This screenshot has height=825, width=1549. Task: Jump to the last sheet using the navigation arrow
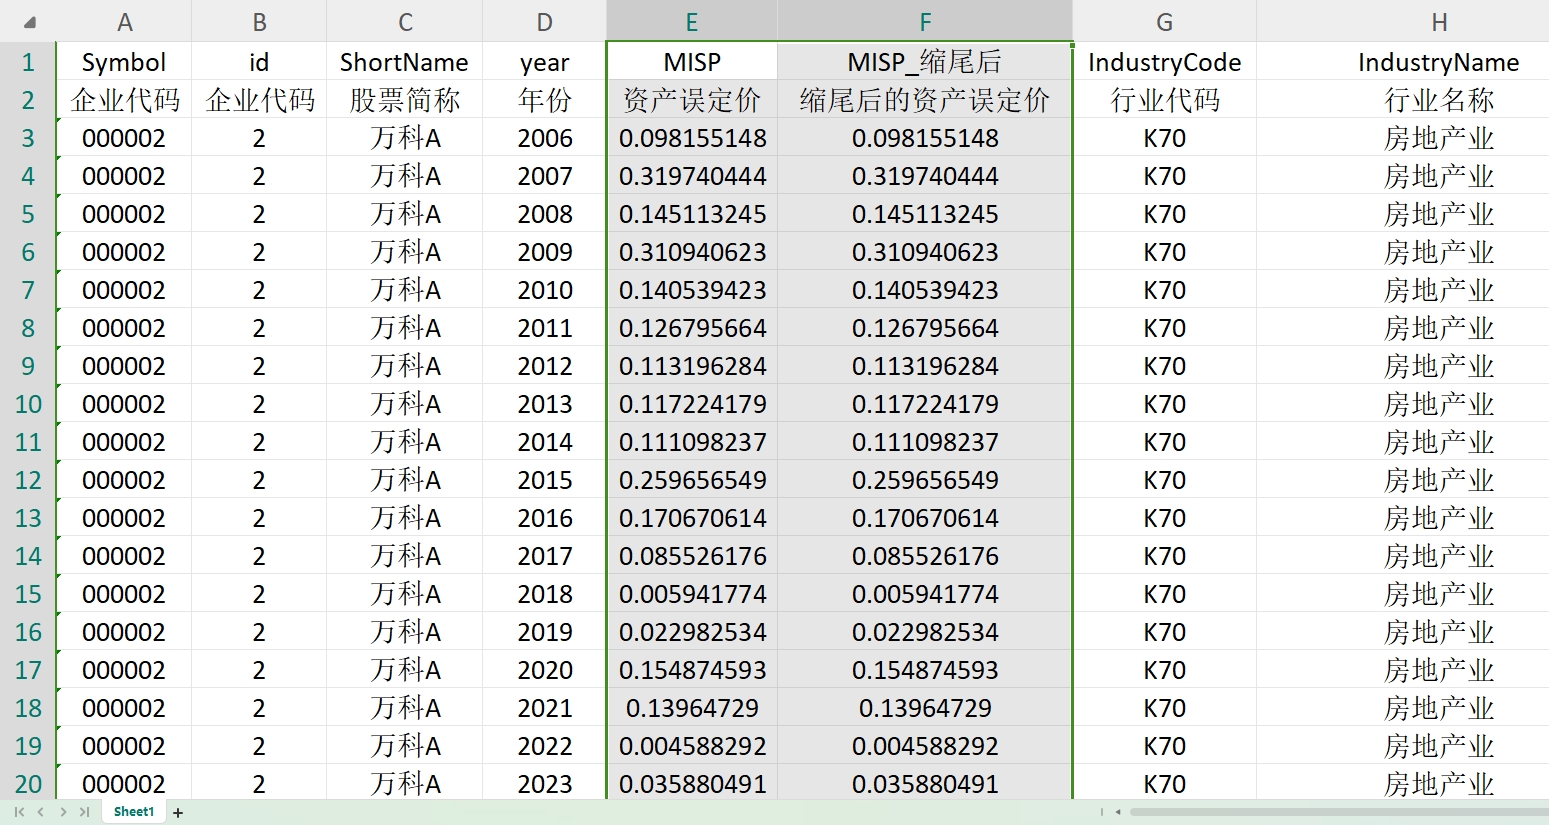coord(85,812)
